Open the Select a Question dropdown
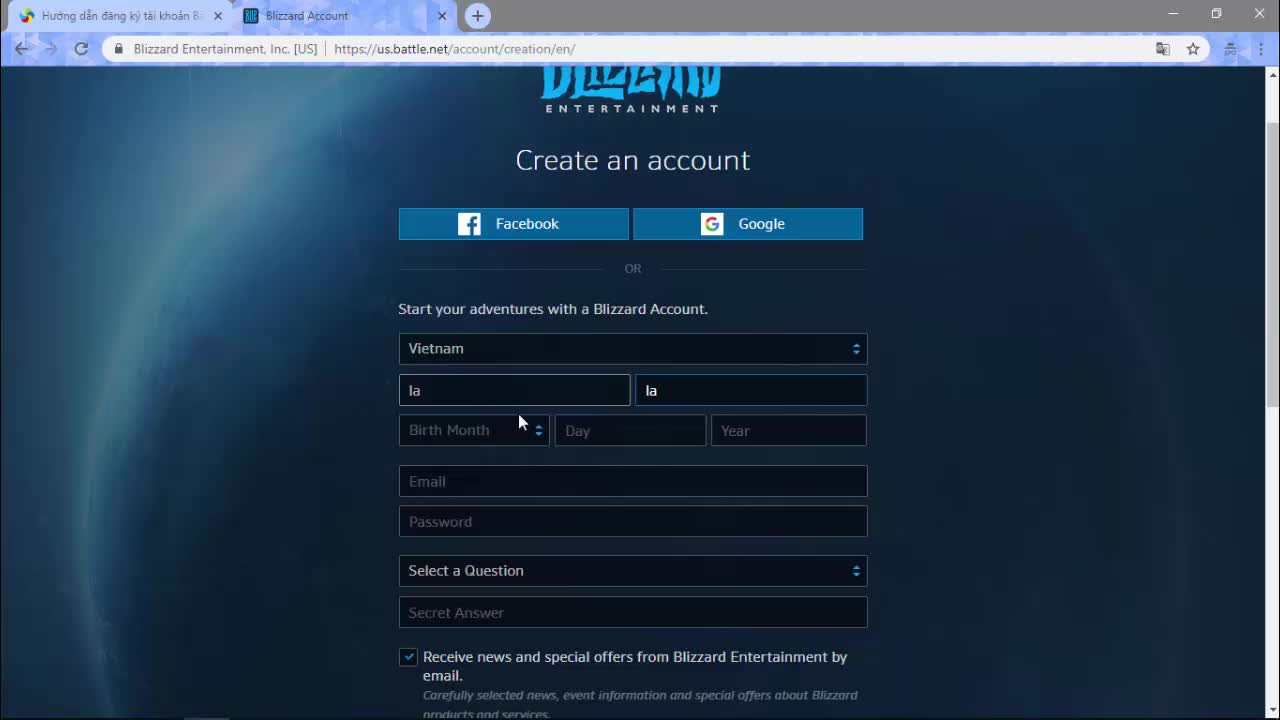 click(x=633, y=571)
